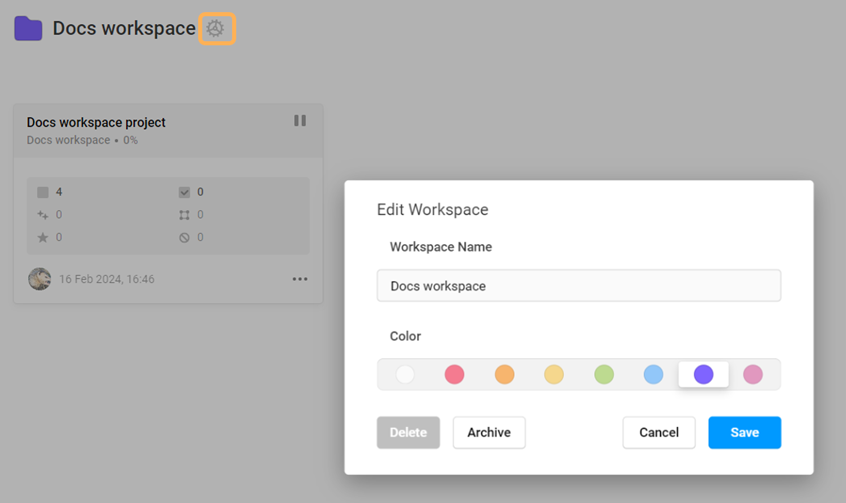Pick the green workspace color
This screenshot has height=503, width=846.
click(604, 375)
